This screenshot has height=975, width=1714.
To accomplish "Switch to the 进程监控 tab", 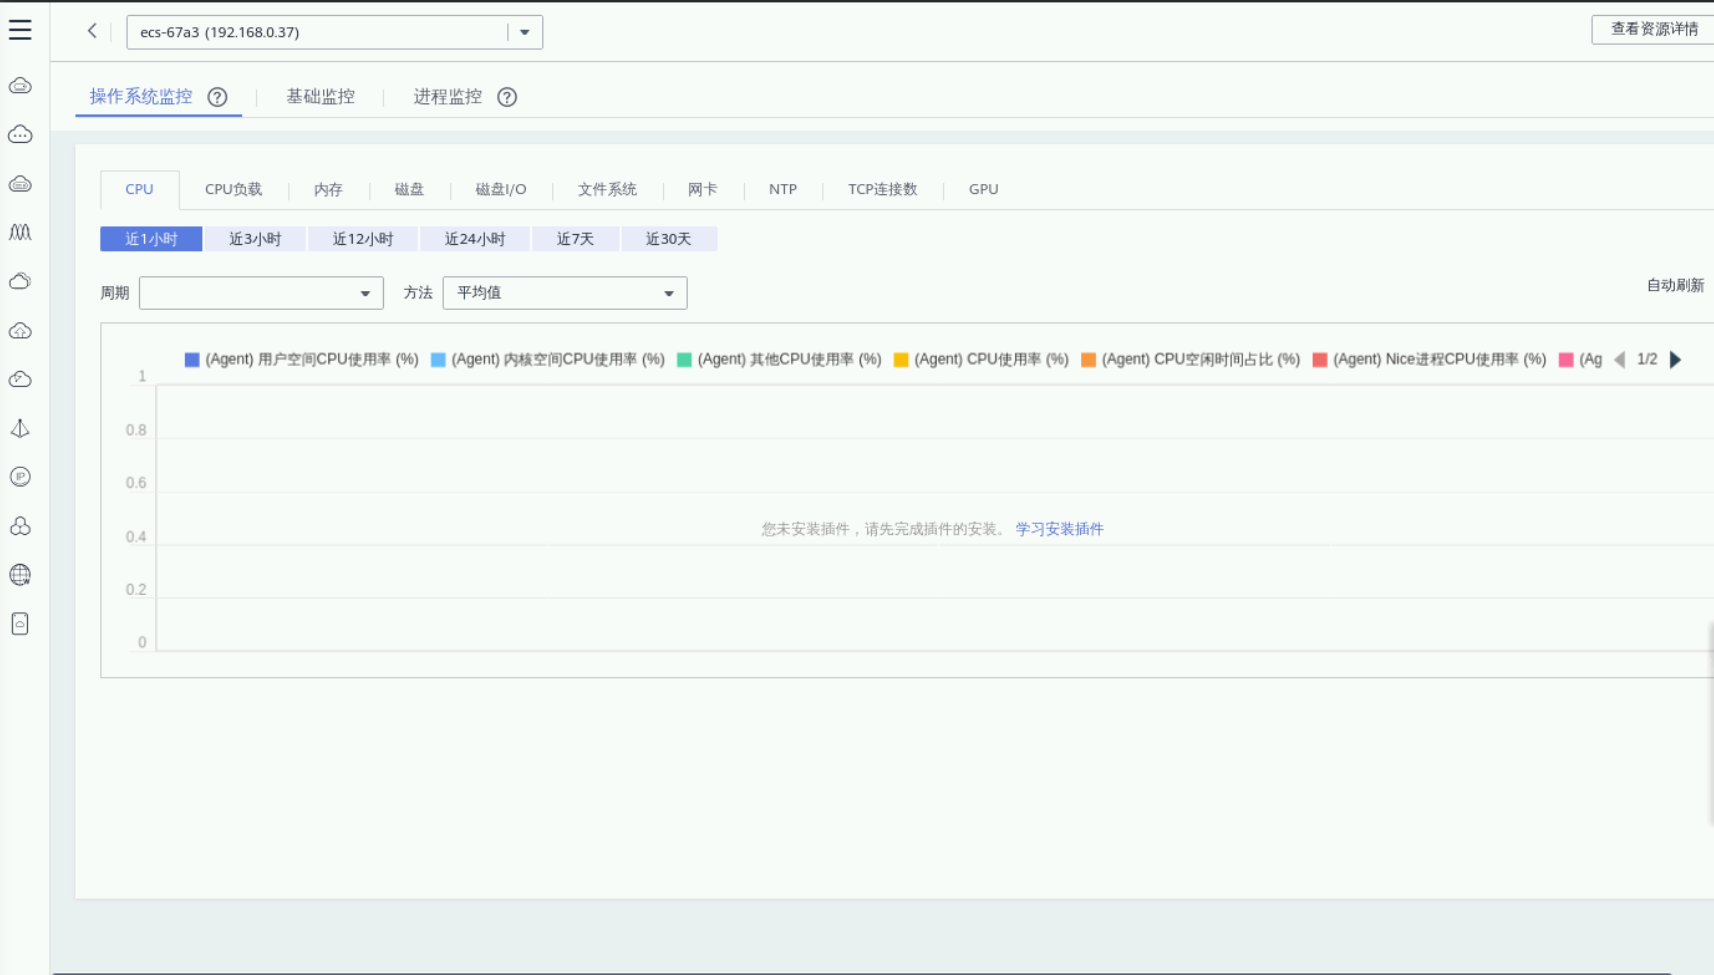I will tap(447, 97).
